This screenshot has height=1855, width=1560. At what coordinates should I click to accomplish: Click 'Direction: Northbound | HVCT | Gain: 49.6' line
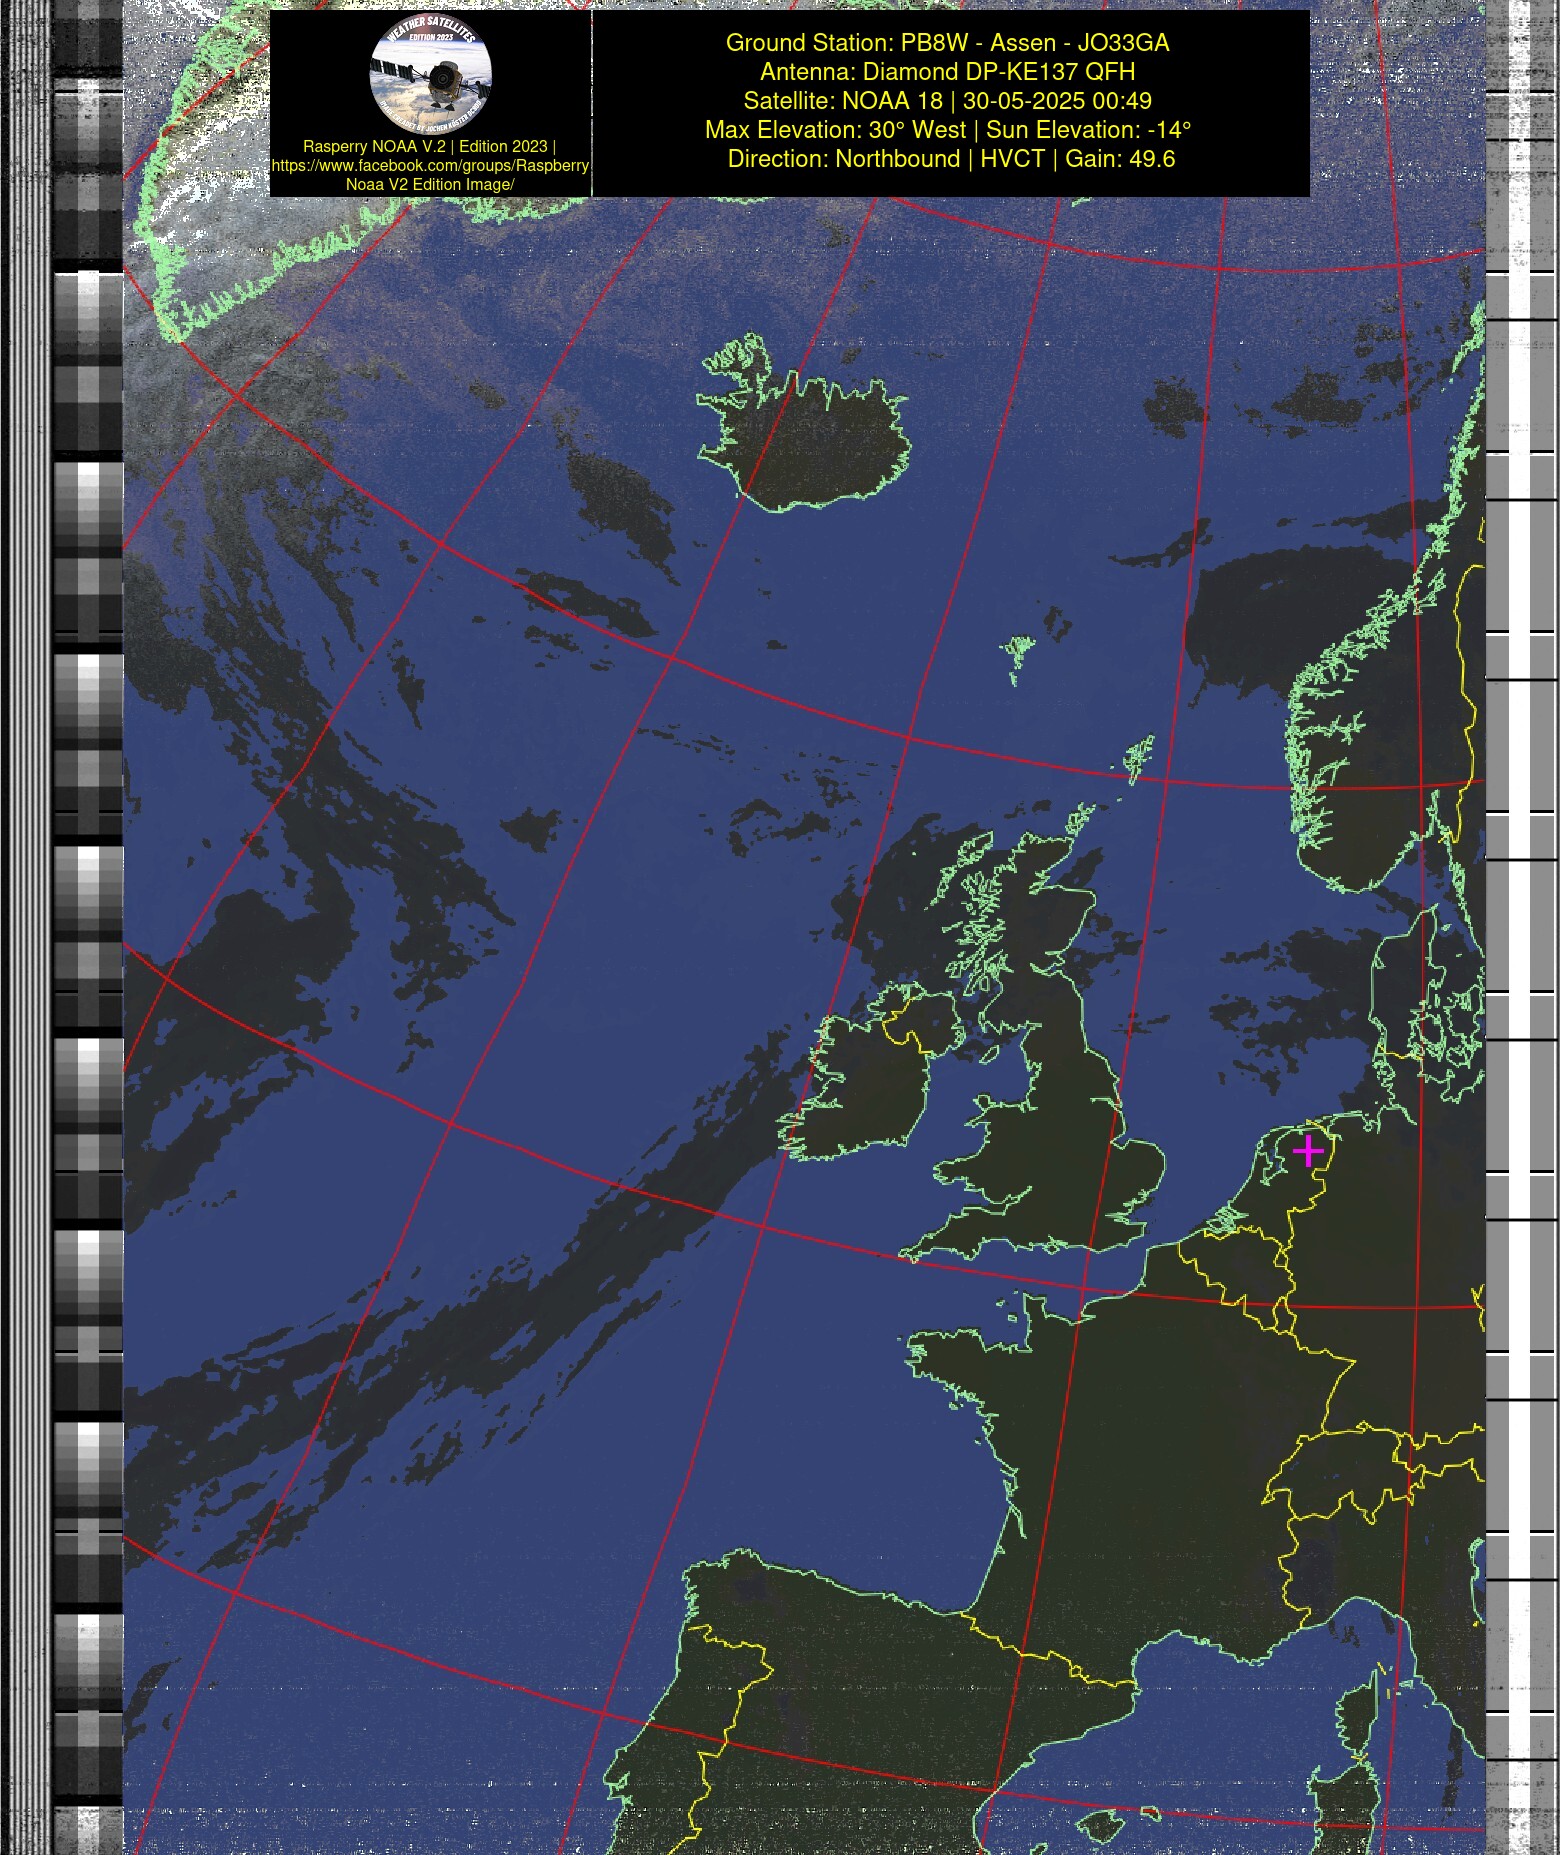click(951, 159)
